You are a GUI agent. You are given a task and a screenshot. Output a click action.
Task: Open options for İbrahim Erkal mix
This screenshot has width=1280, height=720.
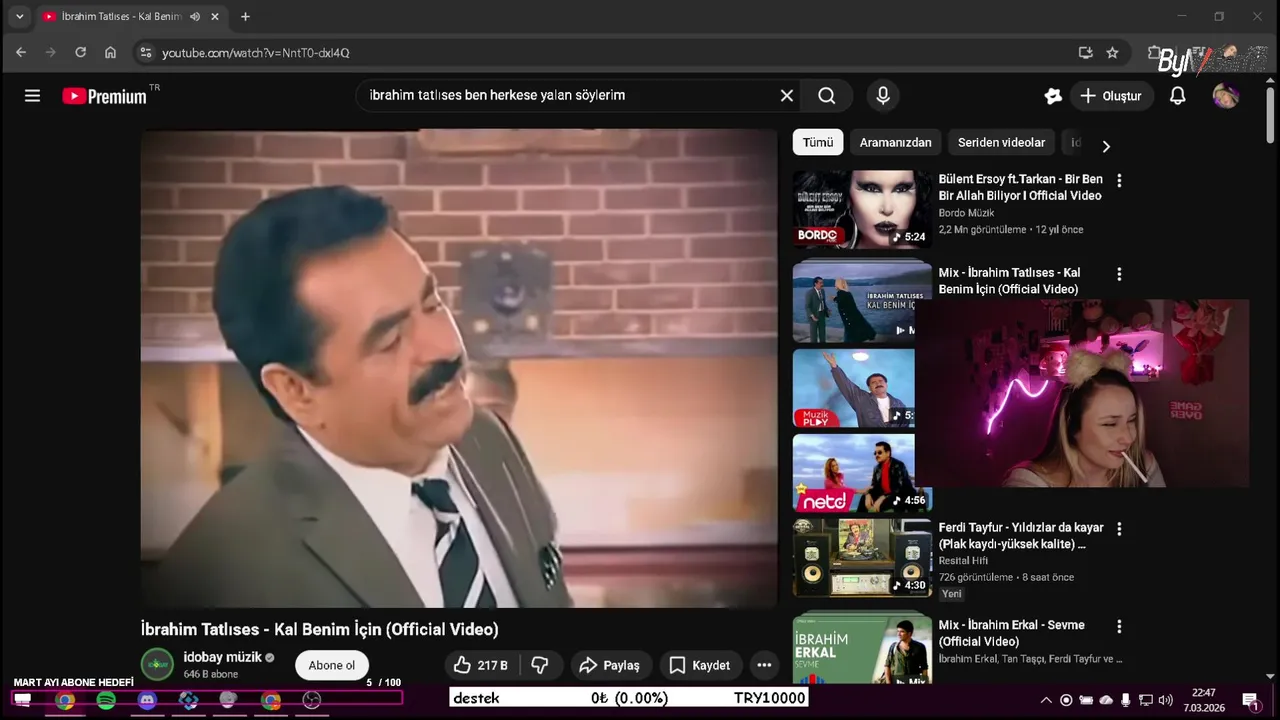pyautogui.click(x=1119, y=626)
